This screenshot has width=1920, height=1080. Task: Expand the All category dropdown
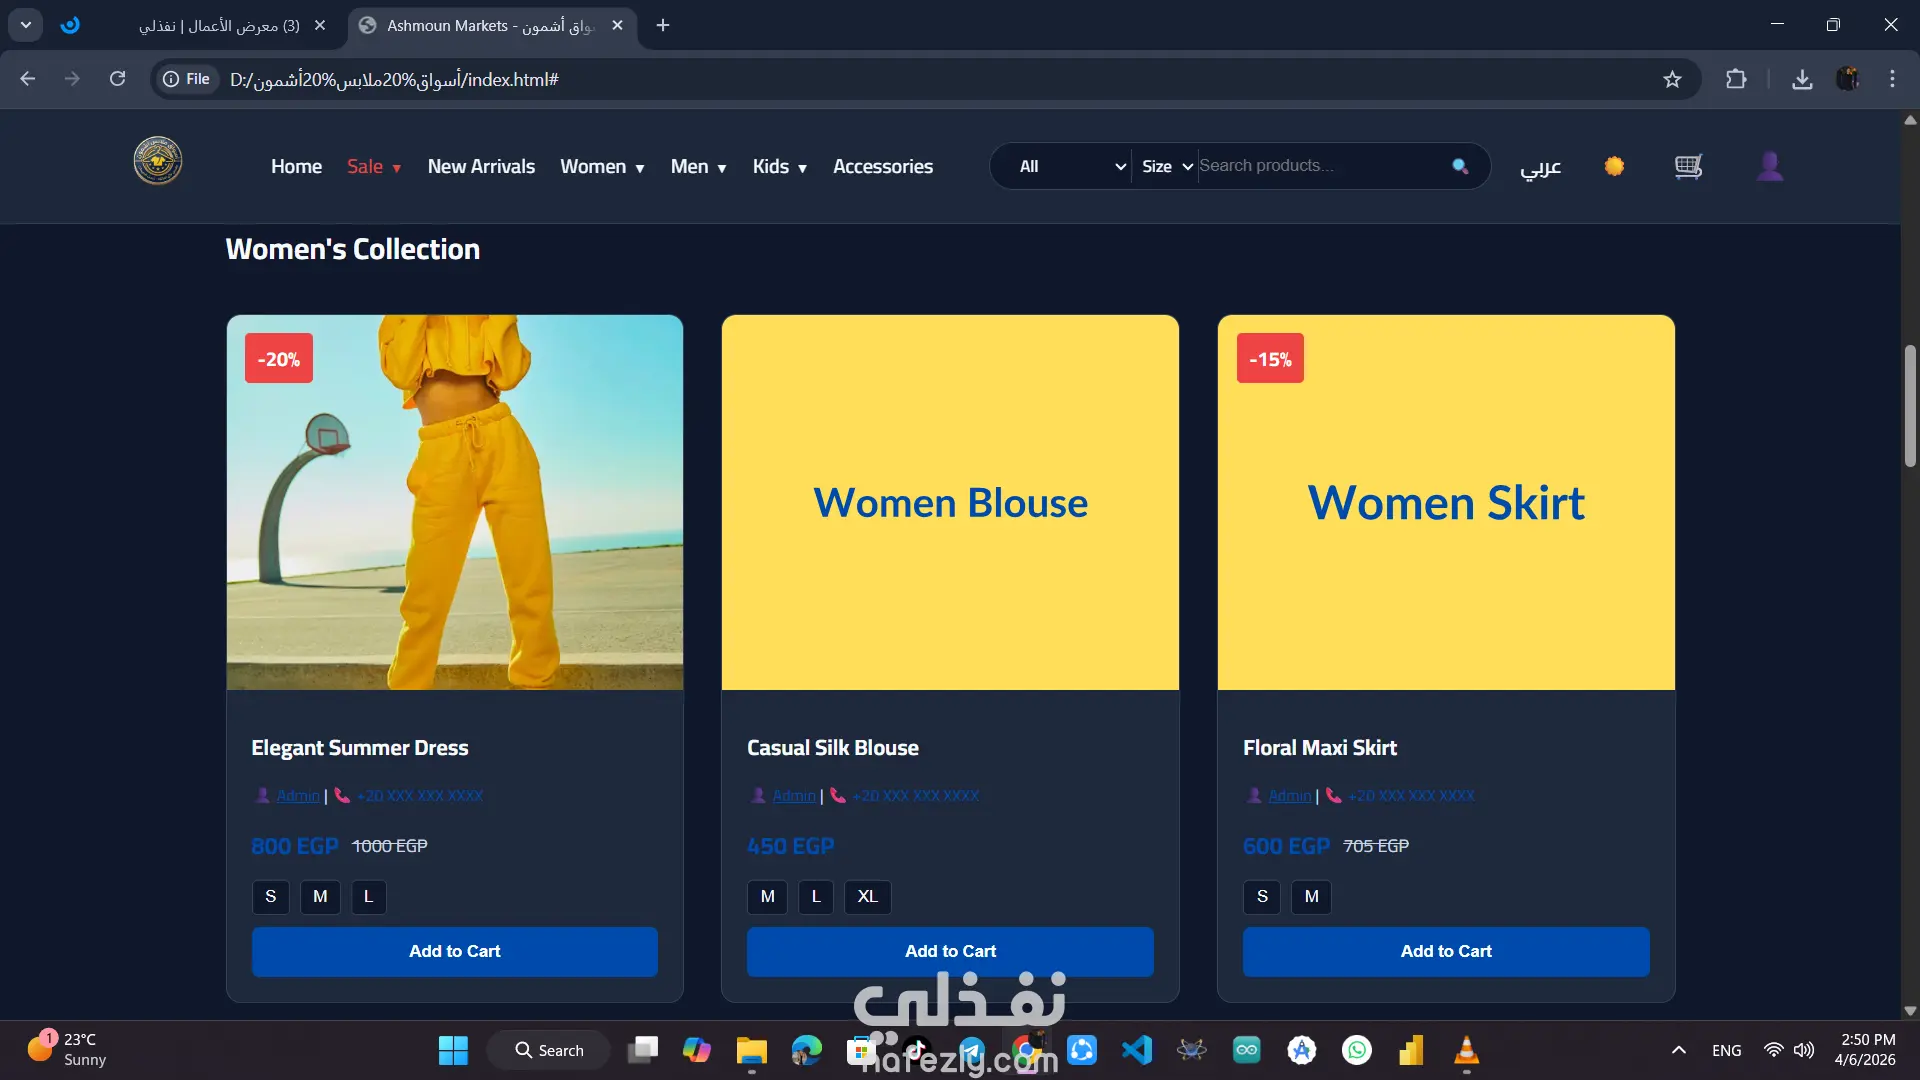(1071, 167)
